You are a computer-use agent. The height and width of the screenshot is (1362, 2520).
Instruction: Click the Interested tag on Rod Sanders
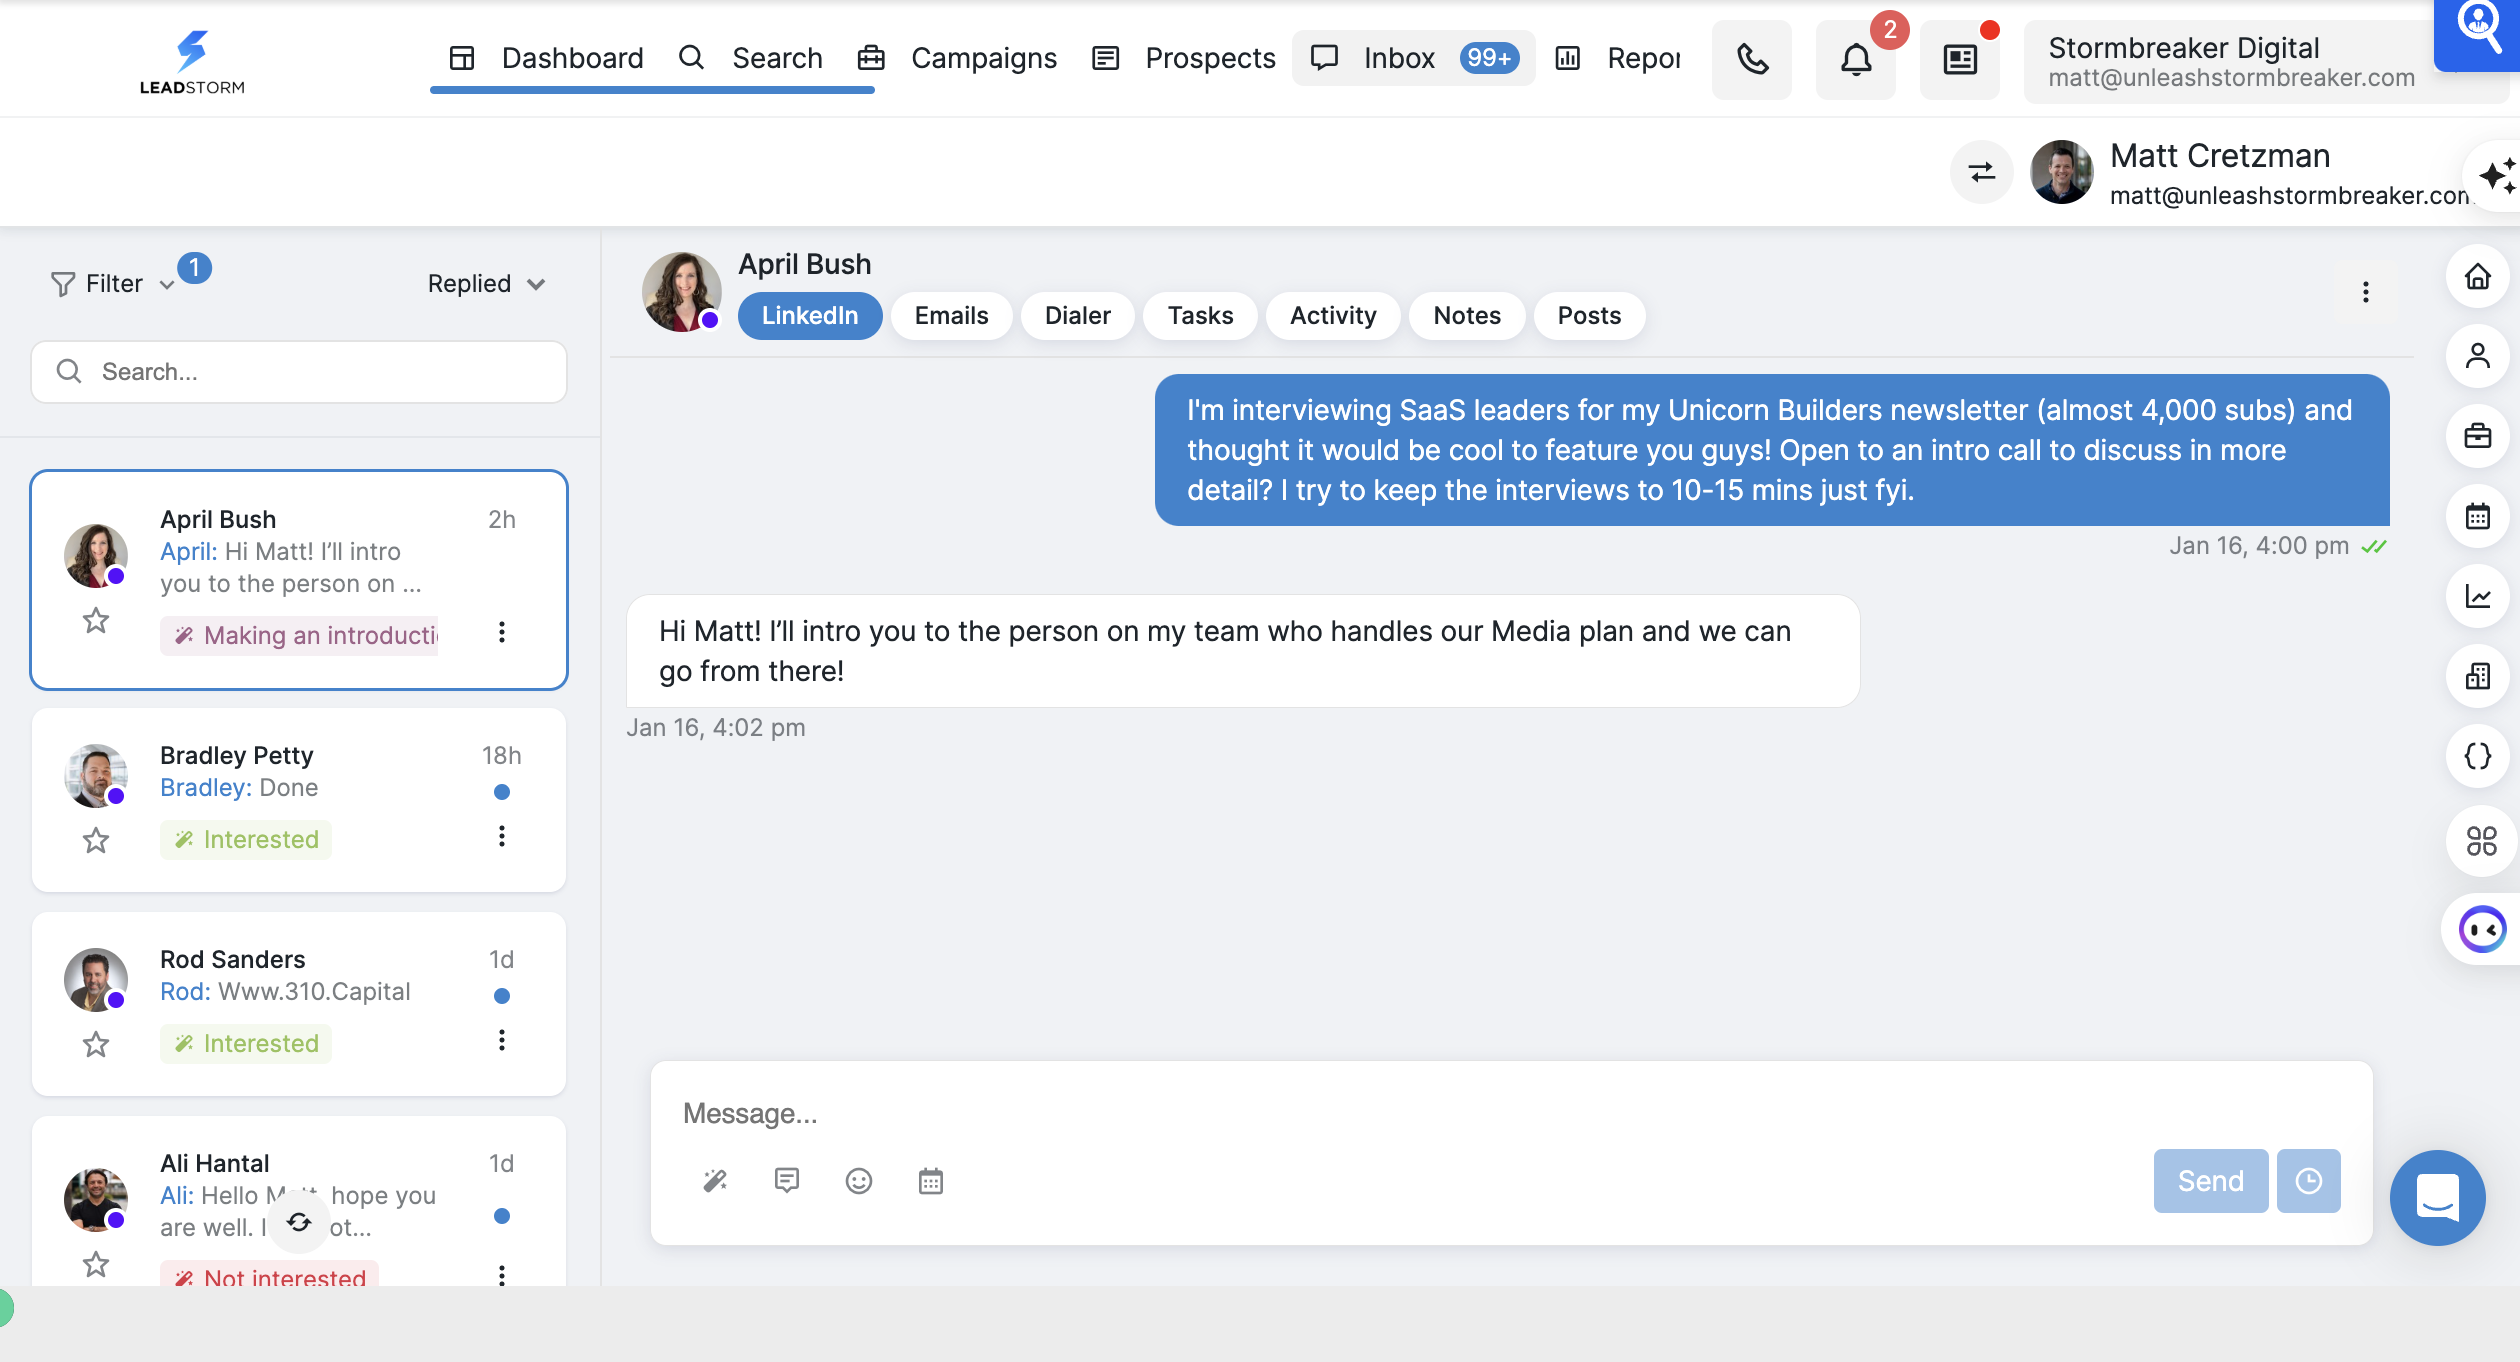coord(246,1043)
